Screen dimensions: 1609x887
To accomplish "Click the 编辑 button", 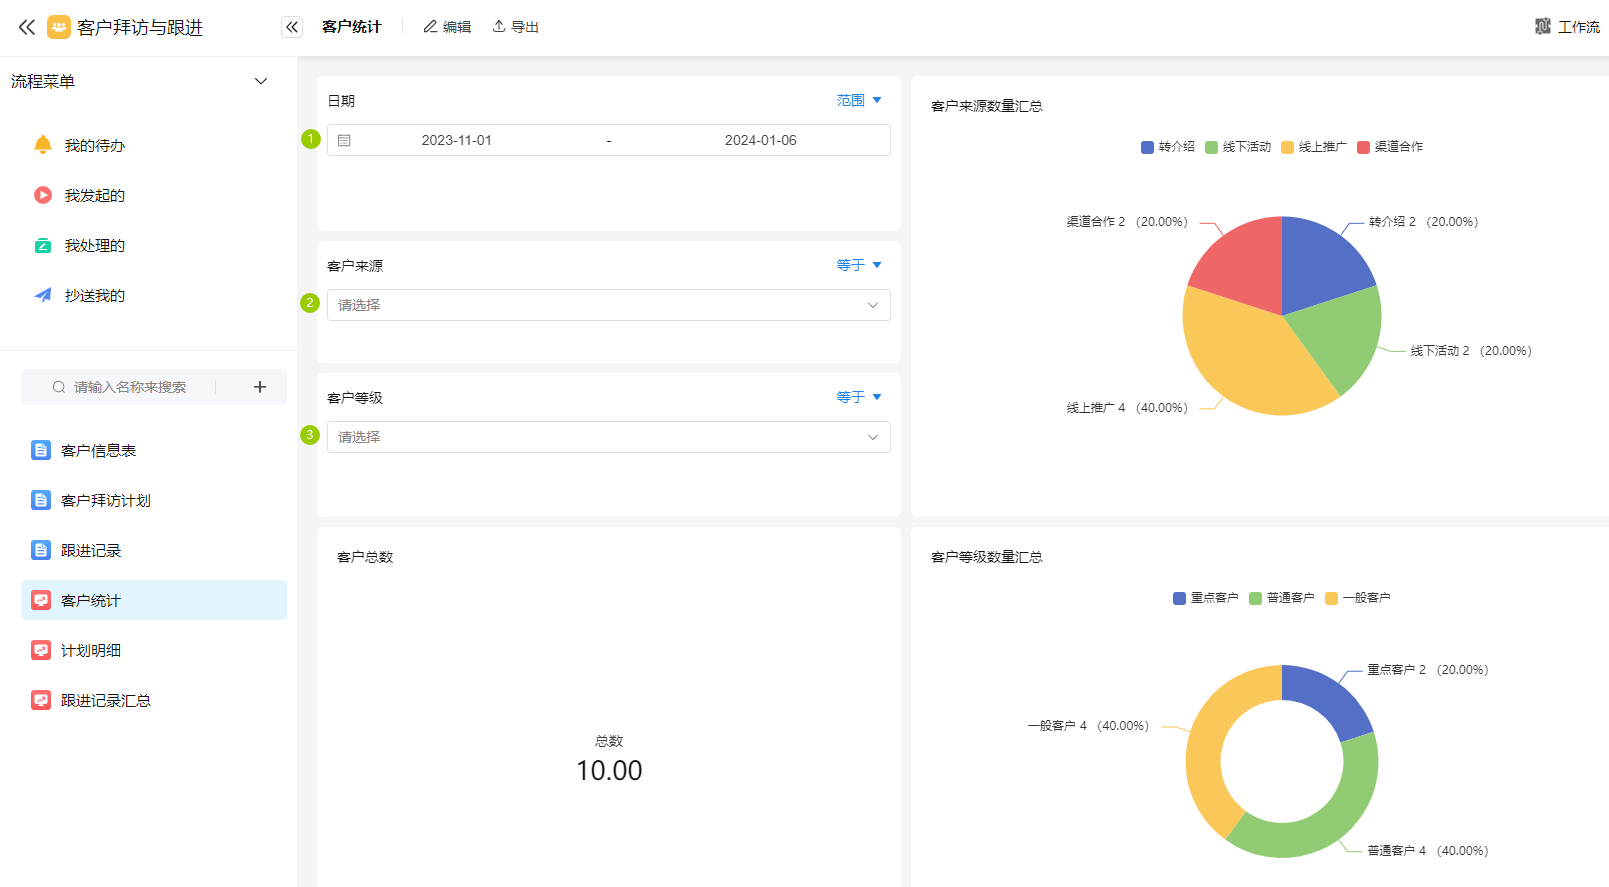I will [x=447, y=27].
